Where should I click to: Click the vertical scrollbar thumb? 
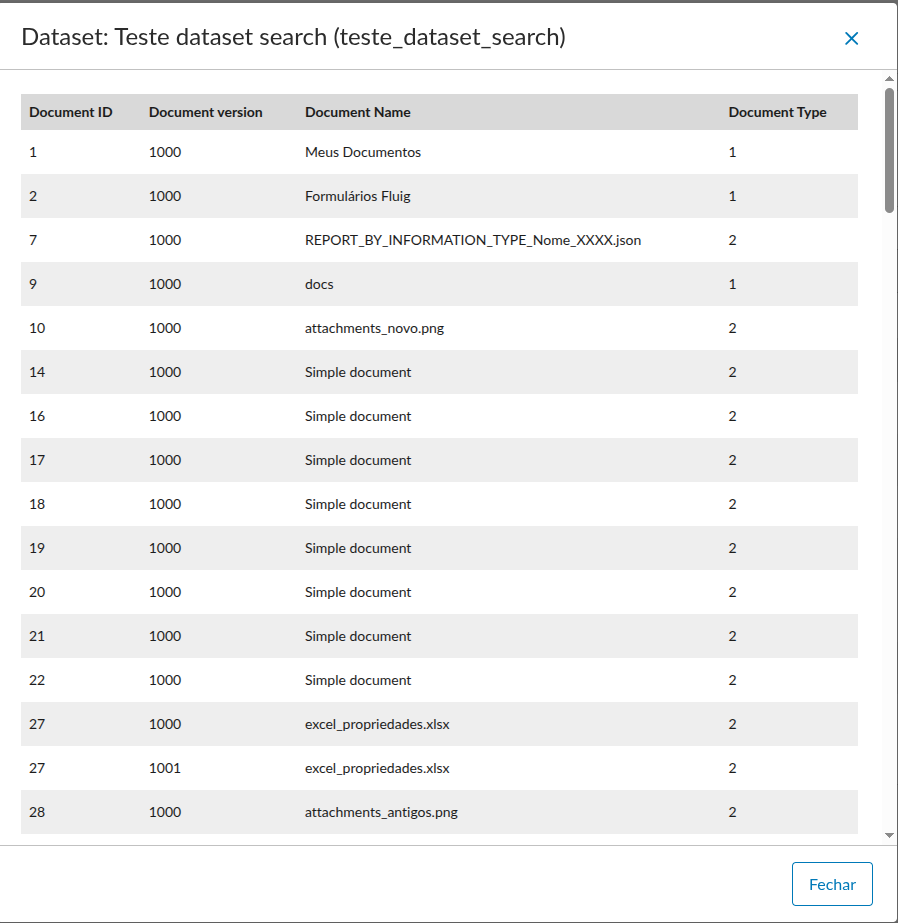point(889,150)
